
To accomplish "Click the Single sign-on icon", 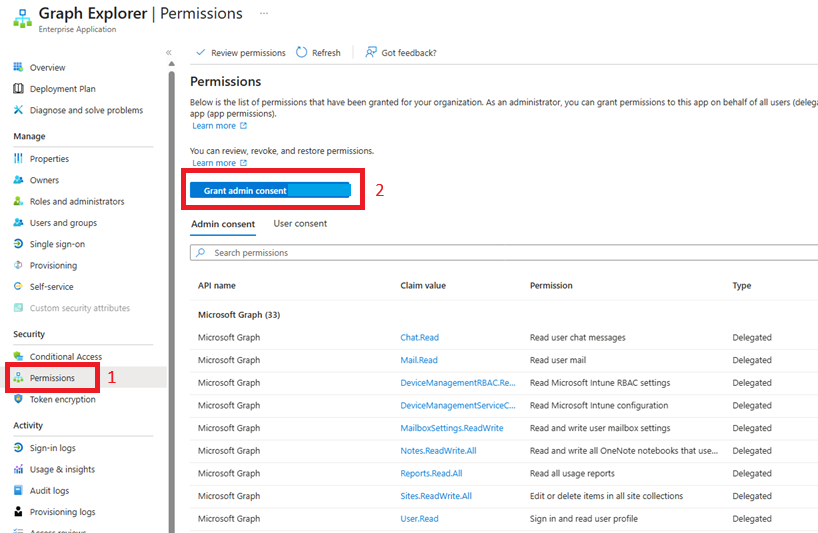I will coord(18,244).
